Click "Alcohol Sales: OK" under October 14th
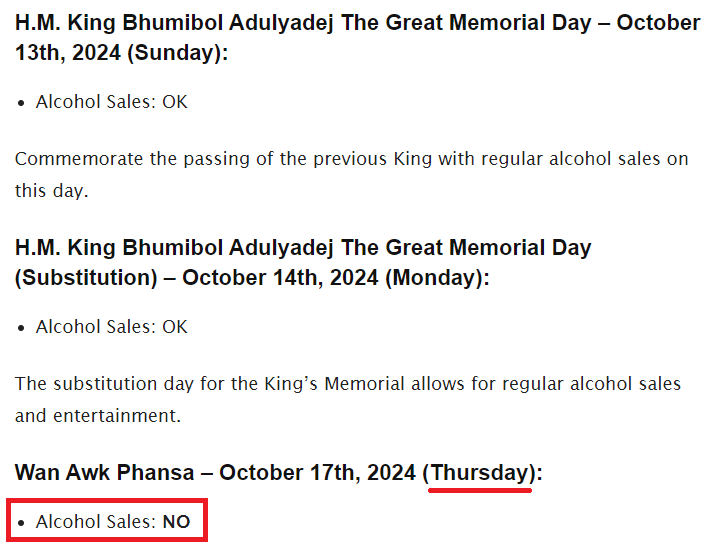This screenshot has width=717, height=553. click(112, 327)
